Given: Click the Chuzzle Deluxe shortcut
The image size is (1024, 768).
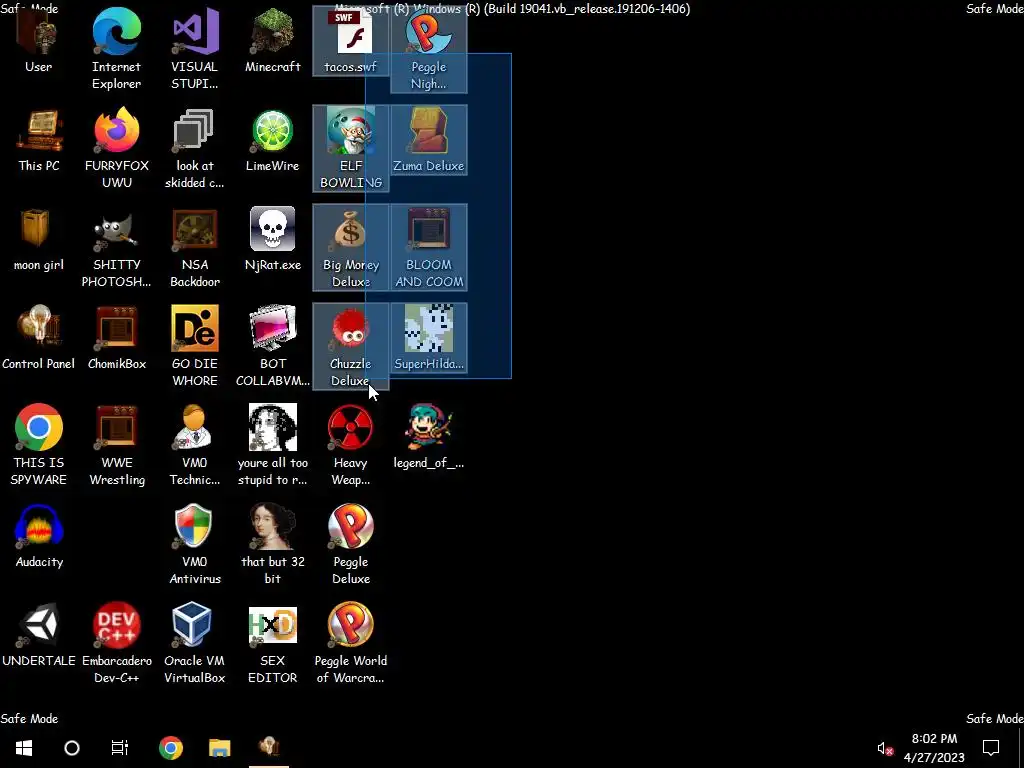Looking at the screenshot, I should click(351, 346).
